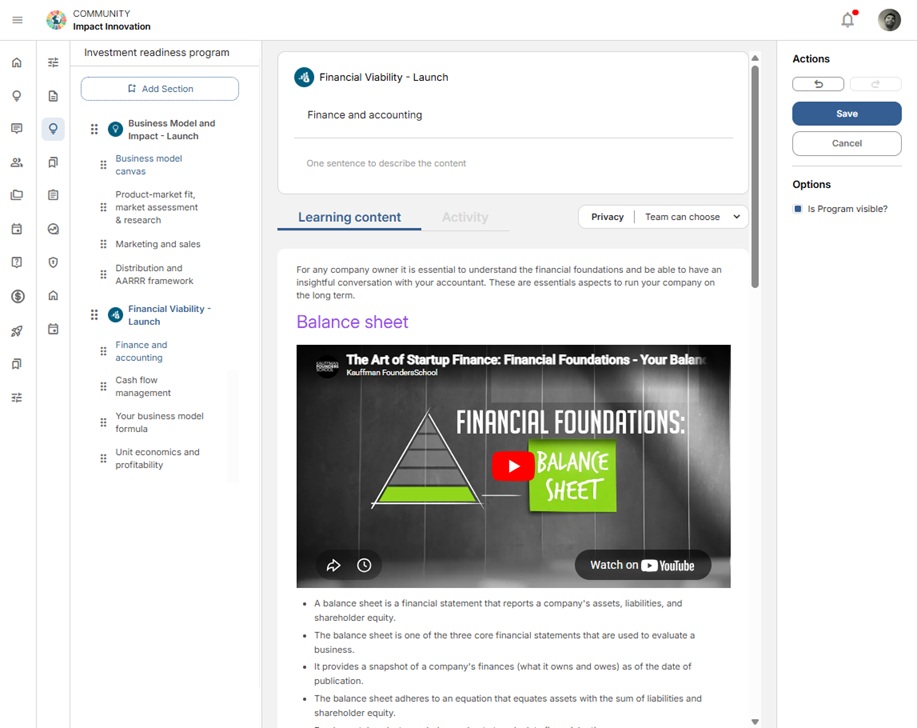917x728 pixels.
Task: Open the 'Team can choose' privacy dropdown
Action: coord(693,217)
